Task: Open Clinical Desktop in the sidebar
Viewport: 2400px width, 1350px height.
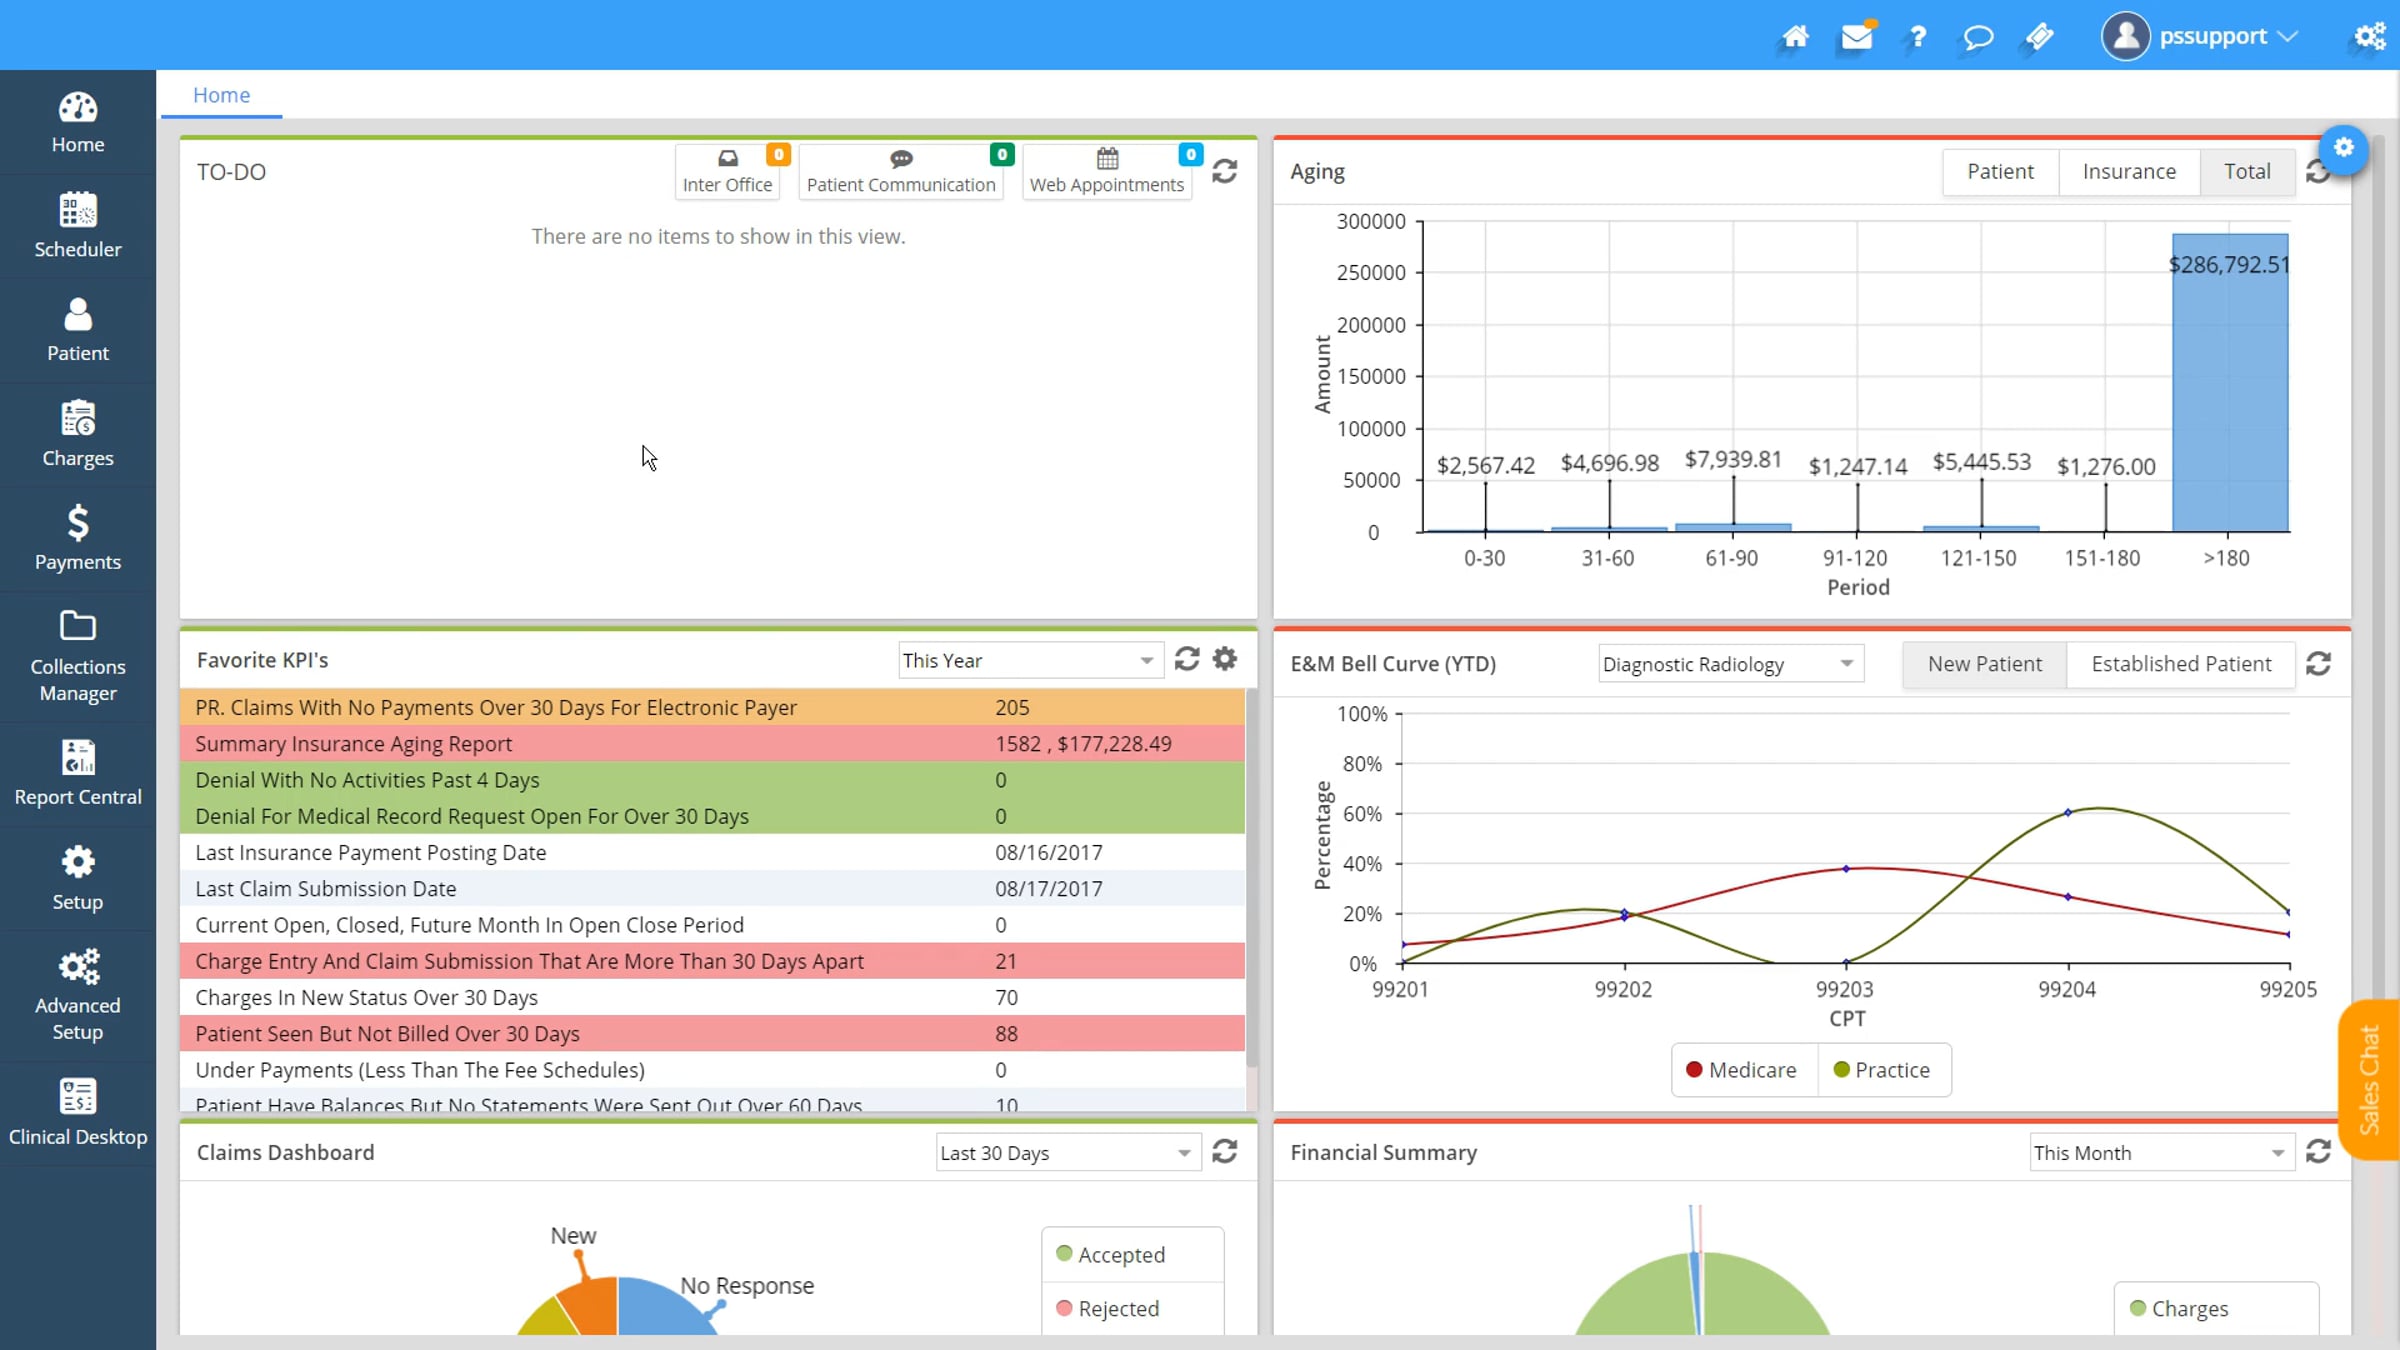Action: click(x=77, y=1112)
